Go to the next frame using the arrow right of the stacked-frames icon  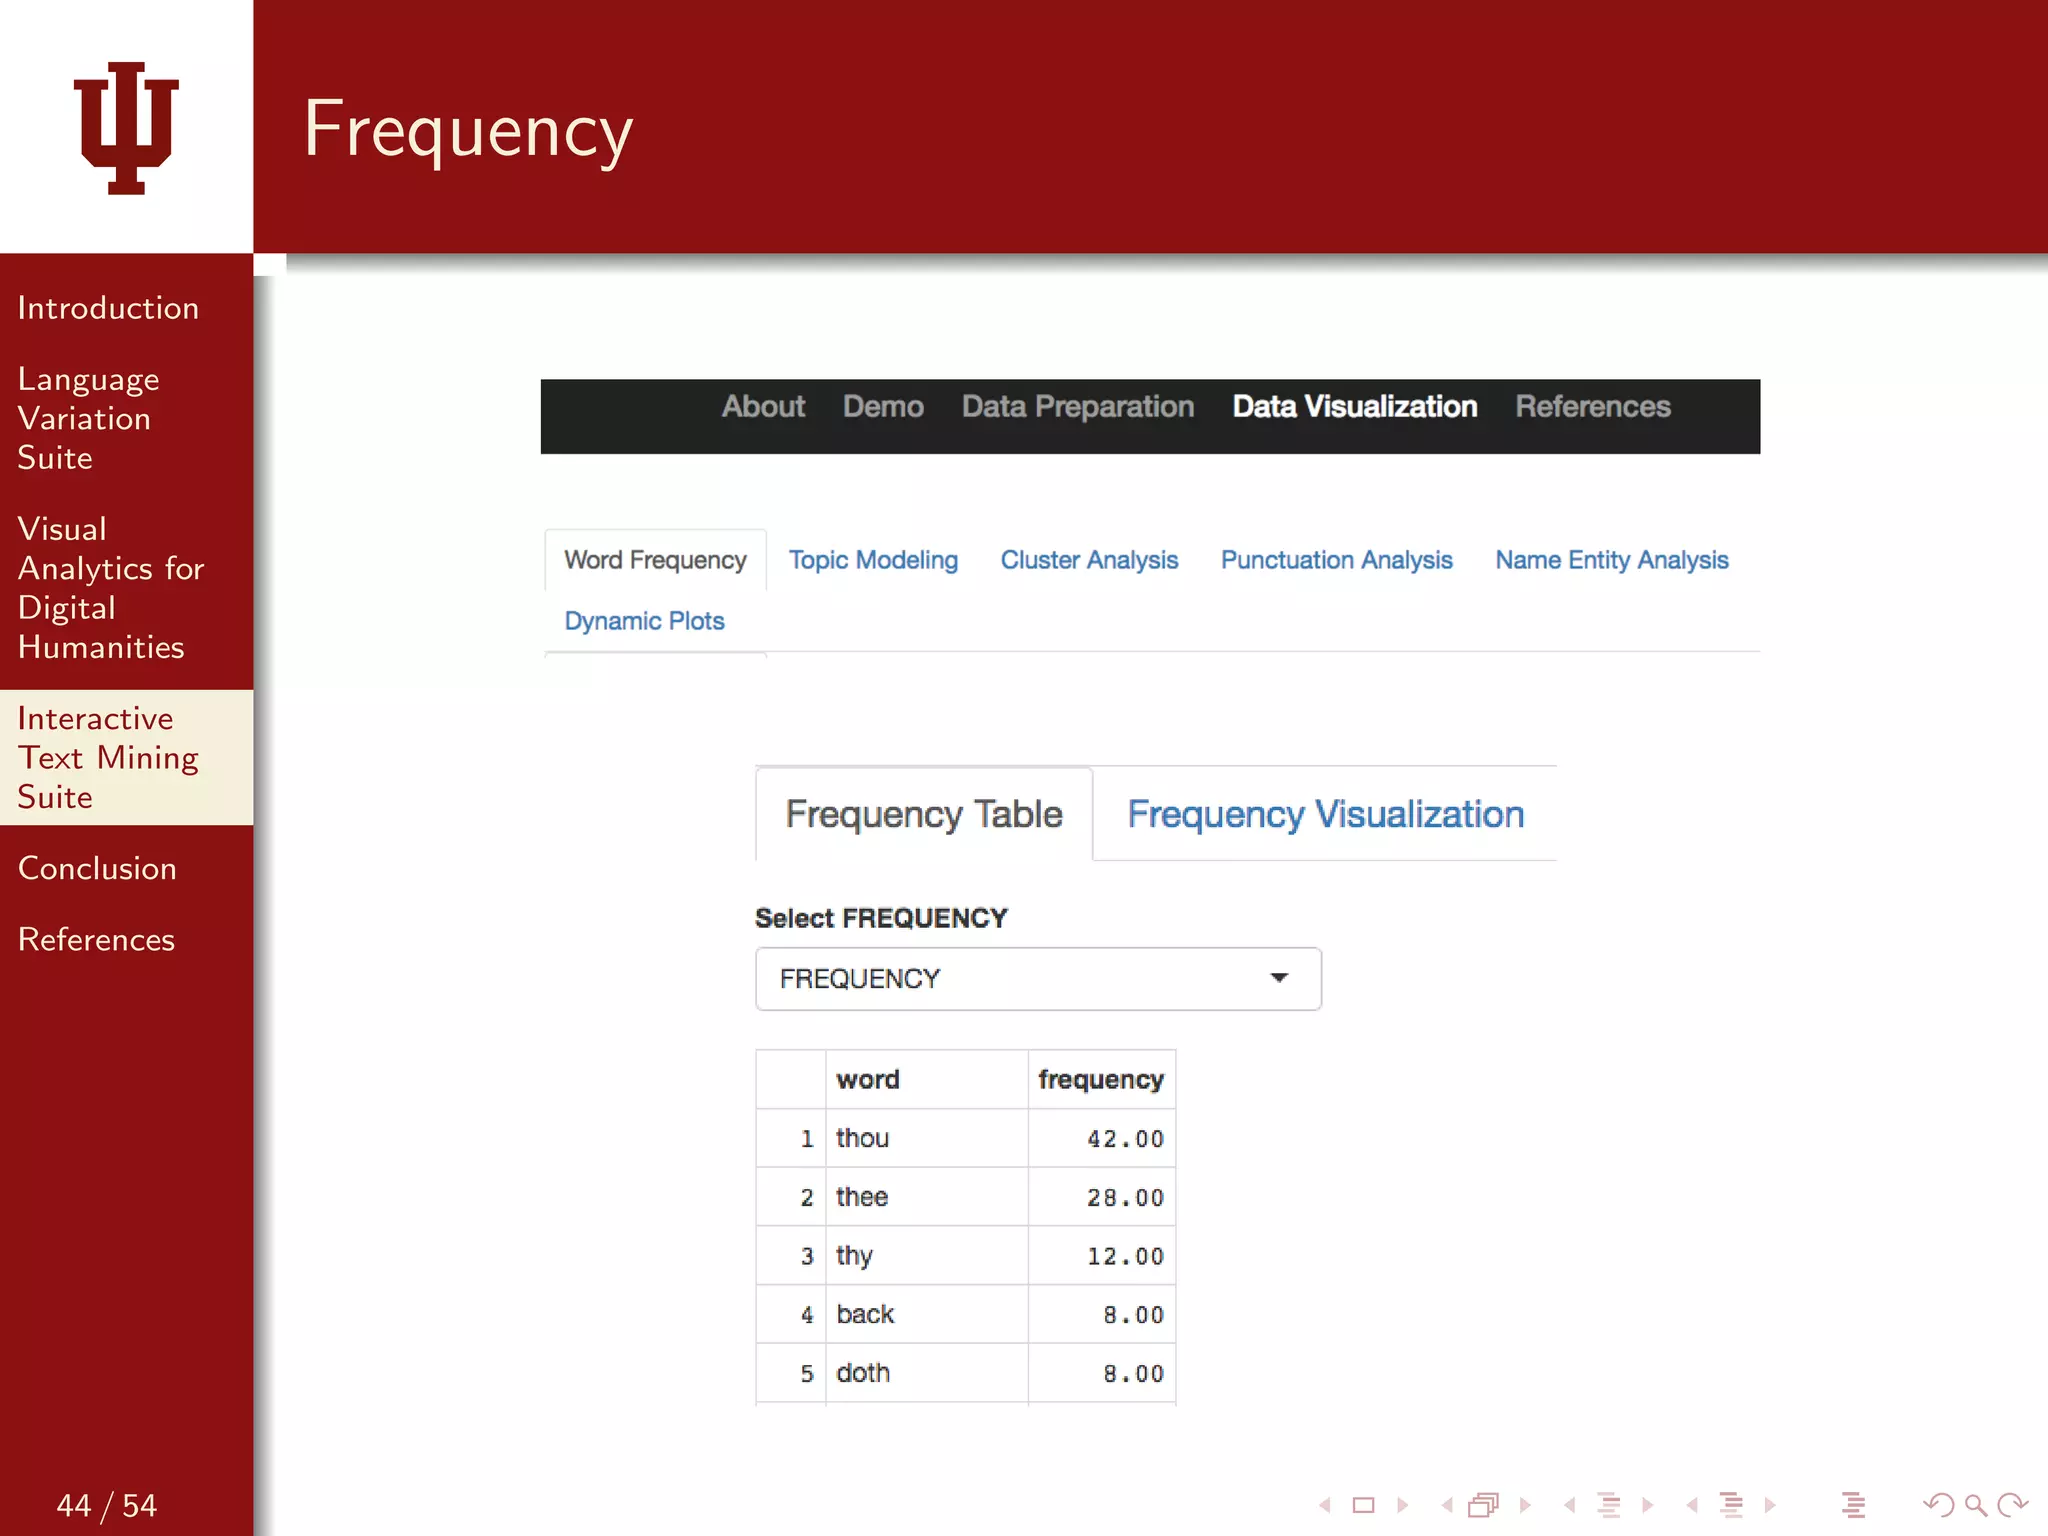pyautogui.click(x=1525, y=1505)
